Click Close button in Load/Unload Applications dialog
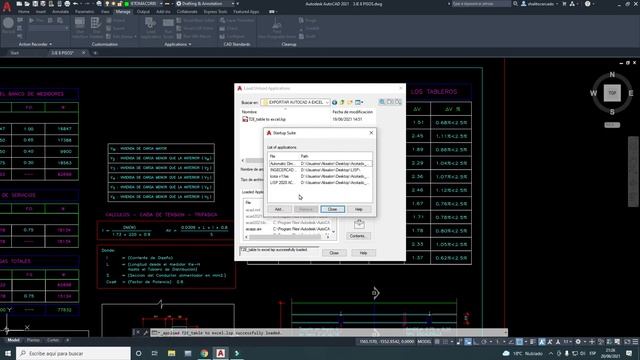 (x=334, y=253)
